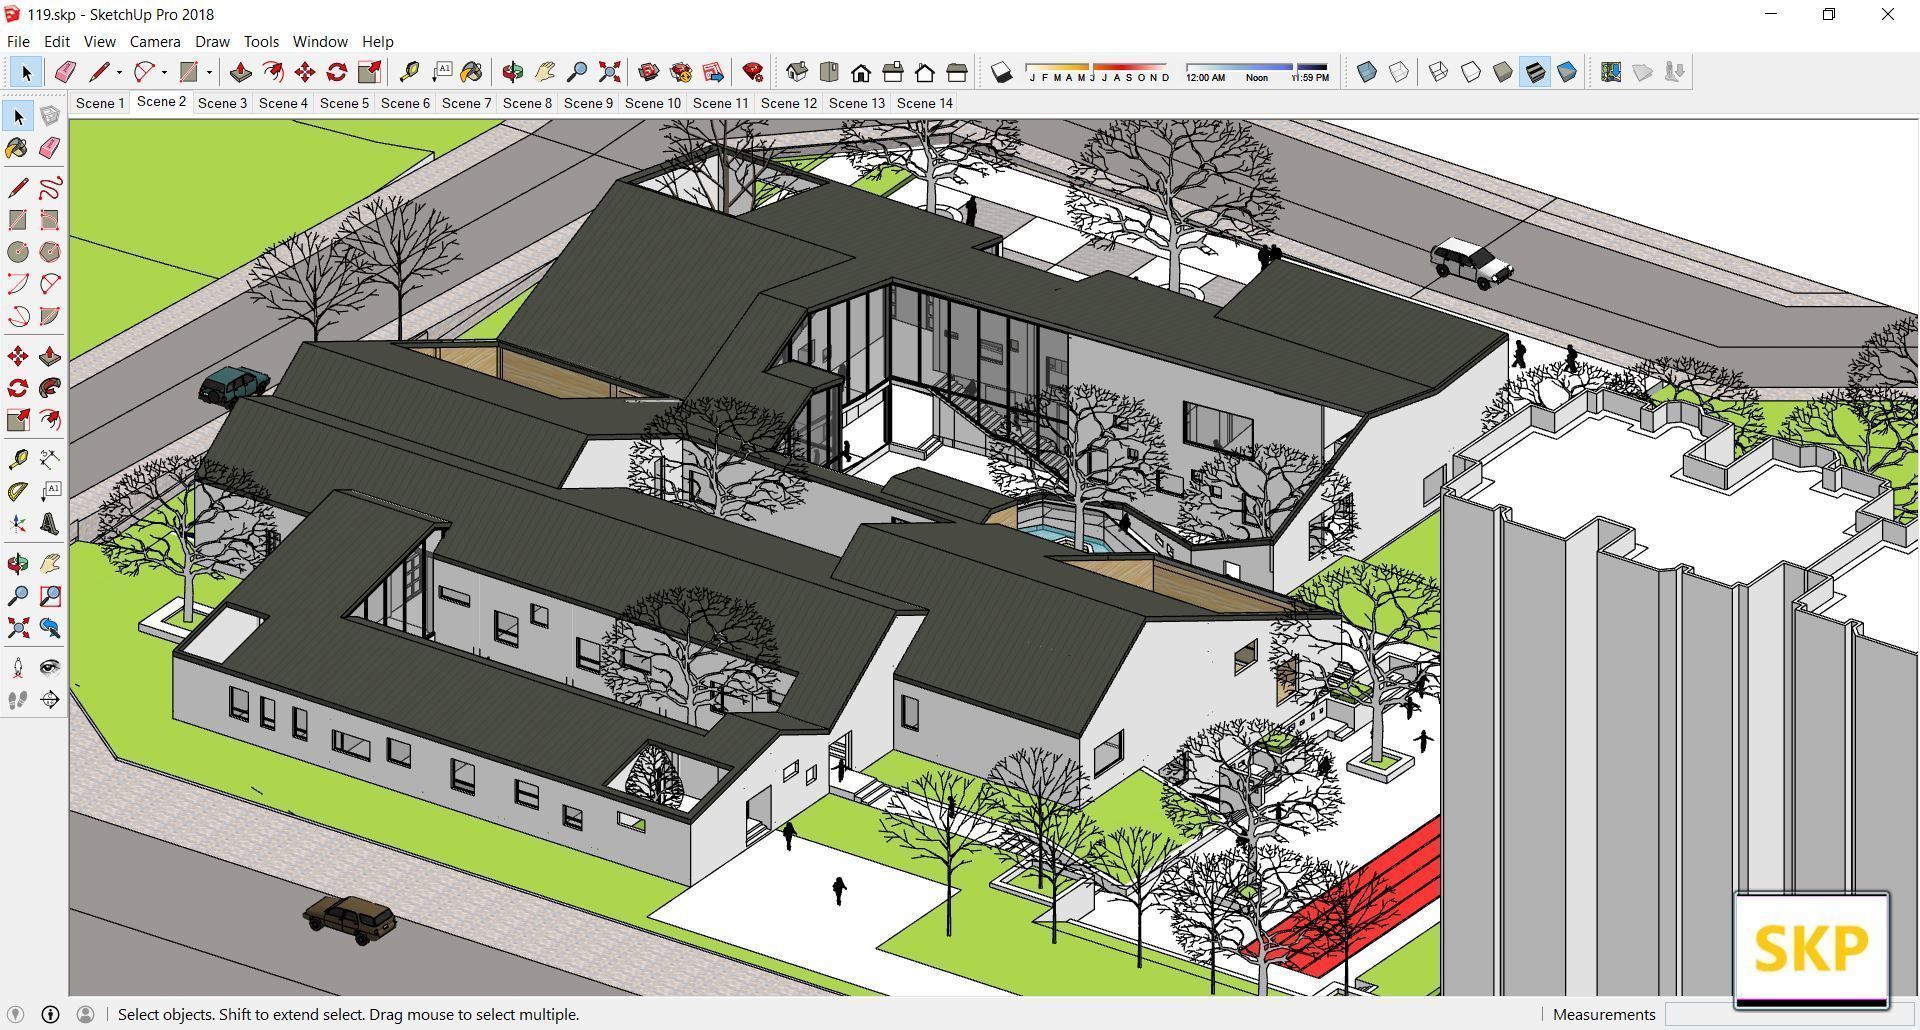Enable Monochrome face style
The width and height of the screenshot is (1920, 1030).
click(x=1567, y=72)
